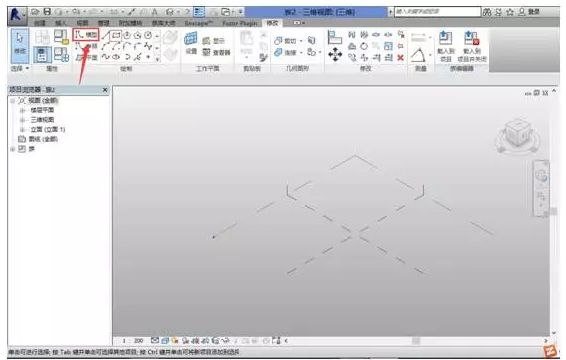Toggle the detail level icon in view control bar
The image size is (566, 360).
(x=155, y=341)
